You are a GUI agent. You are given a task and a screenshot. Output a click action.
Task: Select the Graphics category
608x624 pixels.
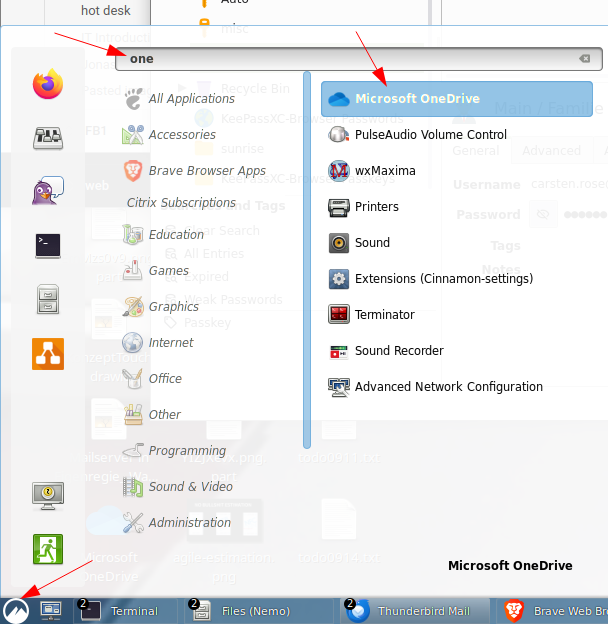pos(160,306)
